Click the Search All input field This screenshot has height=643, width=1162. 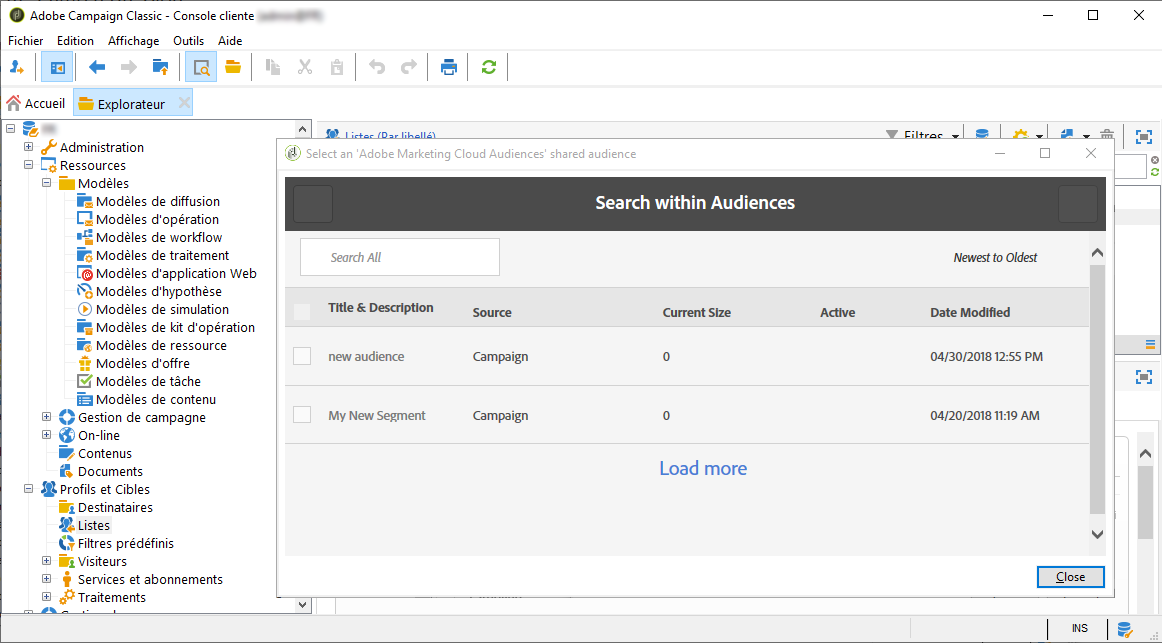click(x=400, y=257)
